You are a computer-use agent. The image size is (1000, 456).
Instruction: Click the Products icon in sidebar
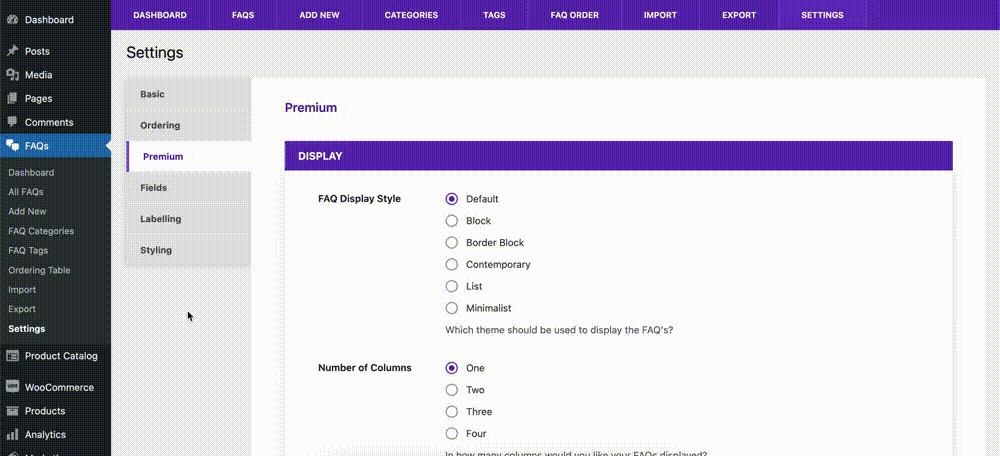coord(12,411)
